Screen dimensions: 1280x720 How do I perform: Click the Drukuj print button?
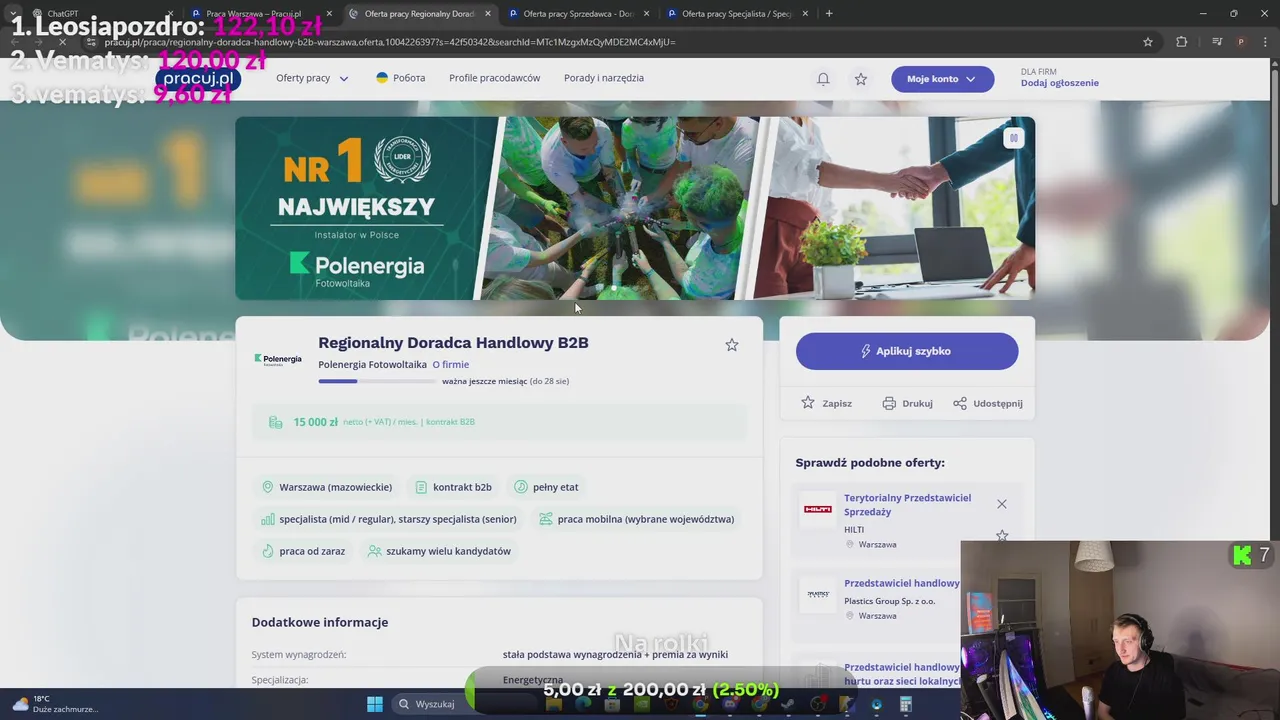[907, 403]
